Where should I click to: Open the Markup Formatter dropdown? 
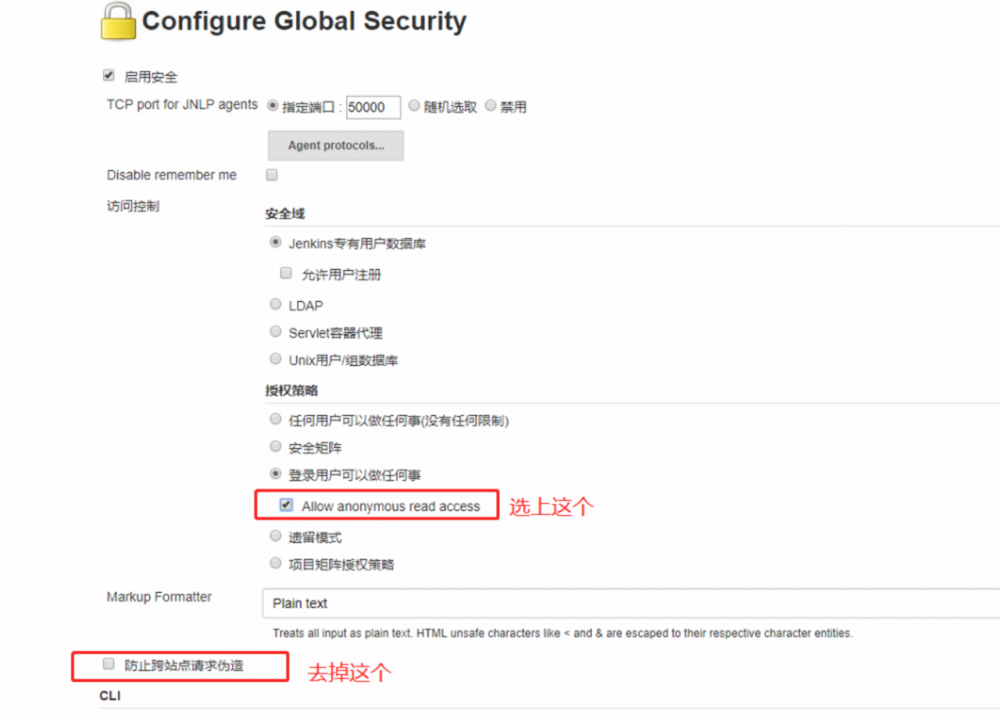click(x=630, y=603)
